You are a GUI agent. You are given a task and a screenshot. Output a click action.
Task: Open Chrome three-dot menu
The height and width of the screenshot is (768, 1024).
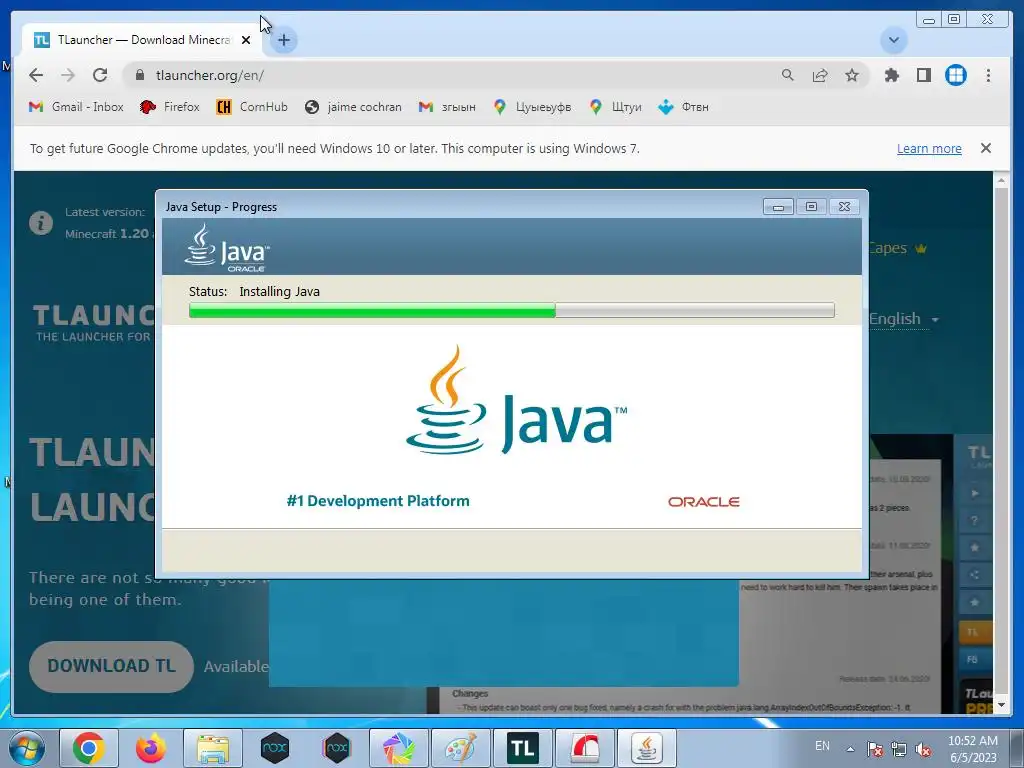(x=988, y=75)
